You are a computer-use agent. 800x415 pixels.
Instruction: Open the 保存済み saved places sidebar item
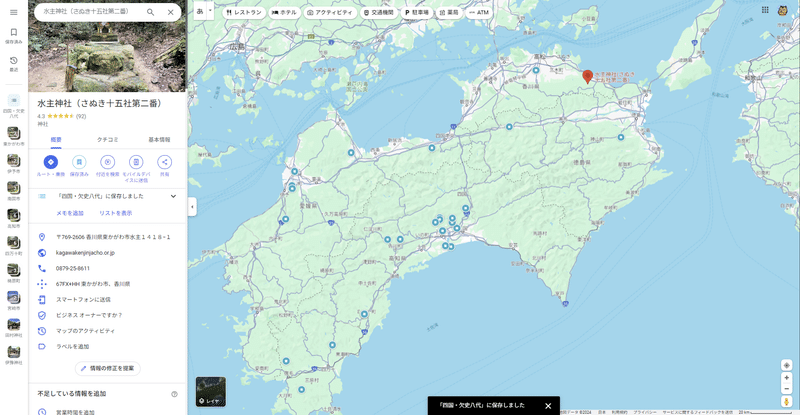point(14,36)
